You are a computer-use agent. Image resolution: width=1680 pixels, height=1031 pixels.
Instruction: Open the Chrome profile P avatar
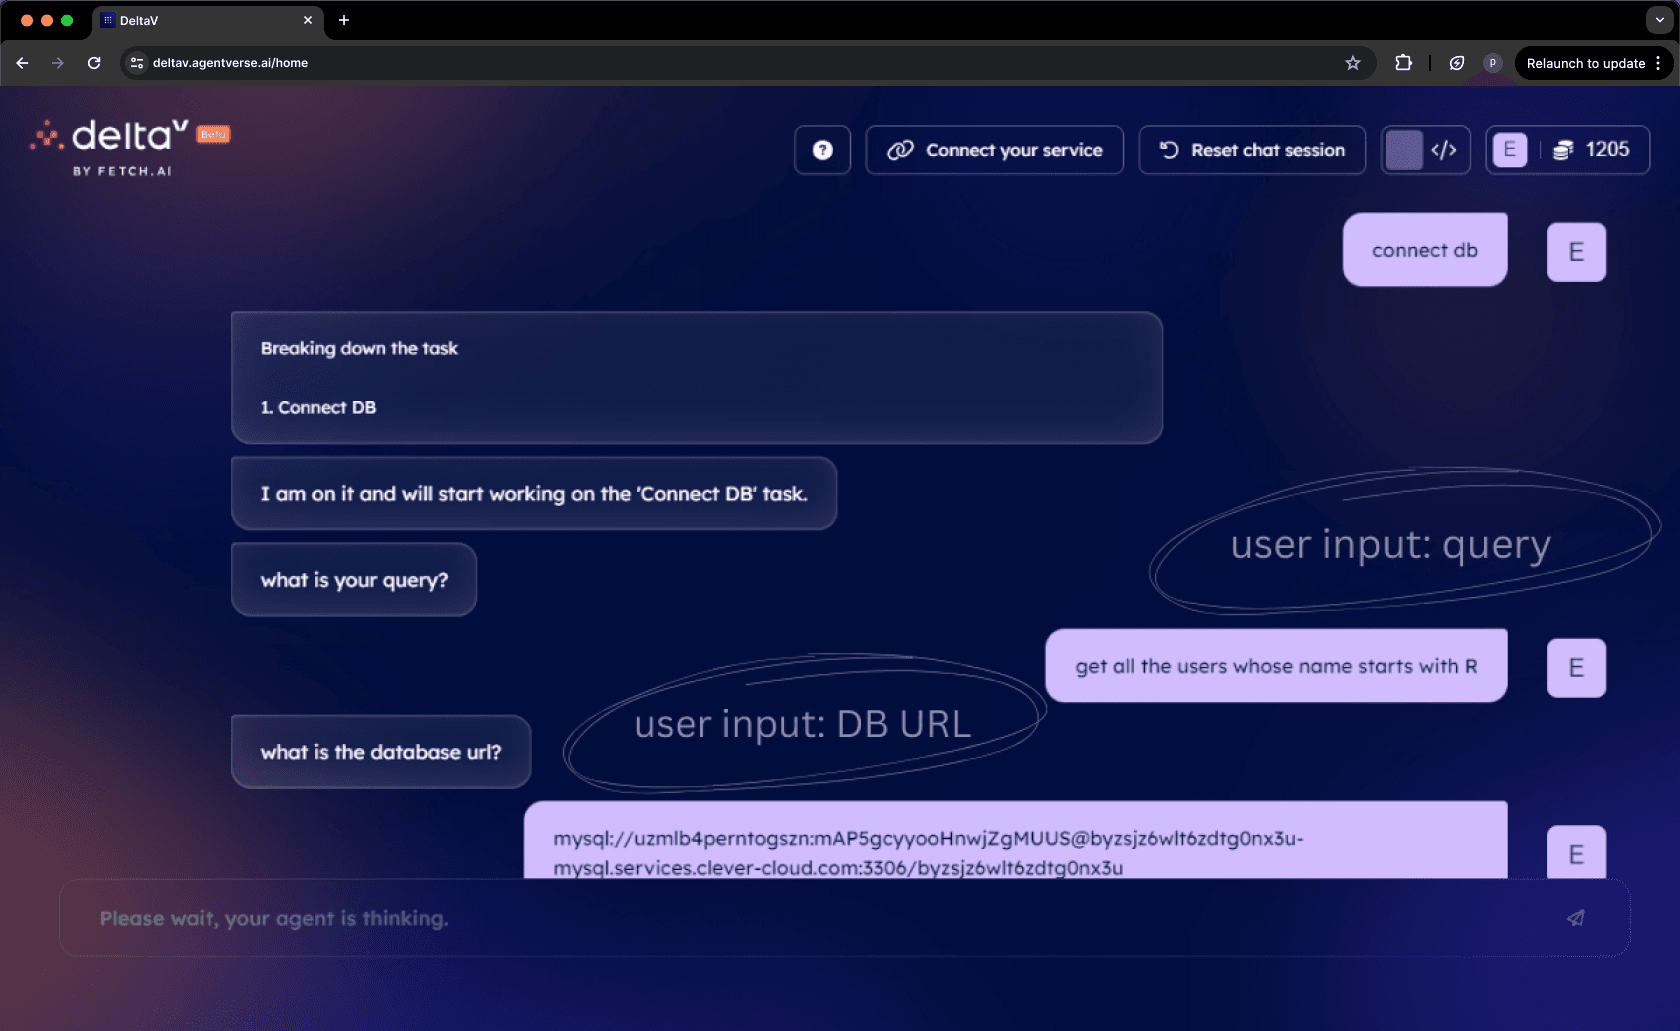click(1492, 63)
